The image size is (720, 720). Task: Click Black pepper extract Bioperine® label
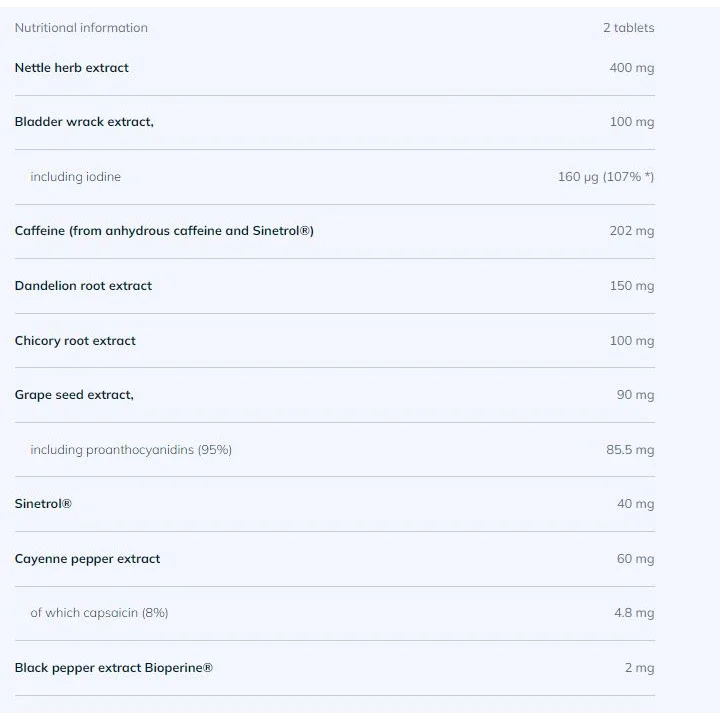point(113,668)
